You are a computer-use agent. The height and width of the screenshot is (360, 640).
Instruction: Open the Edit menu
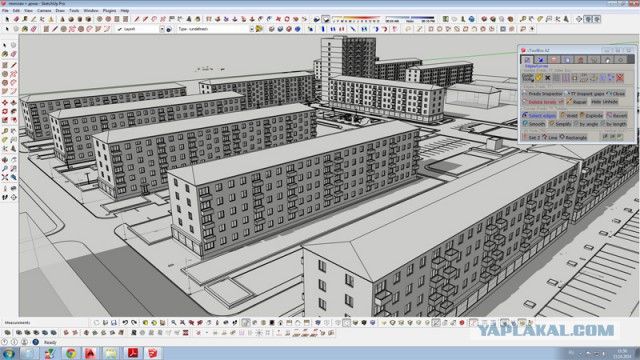tap(16, 11)
